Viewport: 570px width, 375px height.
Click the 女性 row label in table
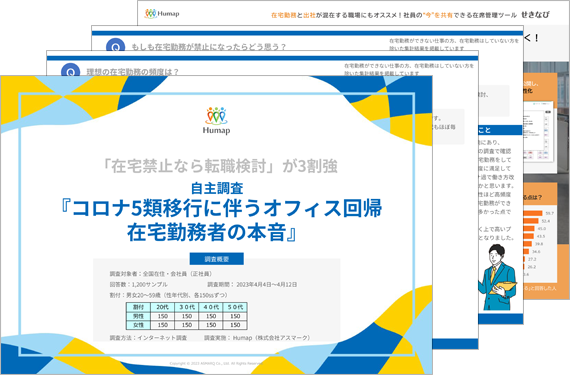139,325
